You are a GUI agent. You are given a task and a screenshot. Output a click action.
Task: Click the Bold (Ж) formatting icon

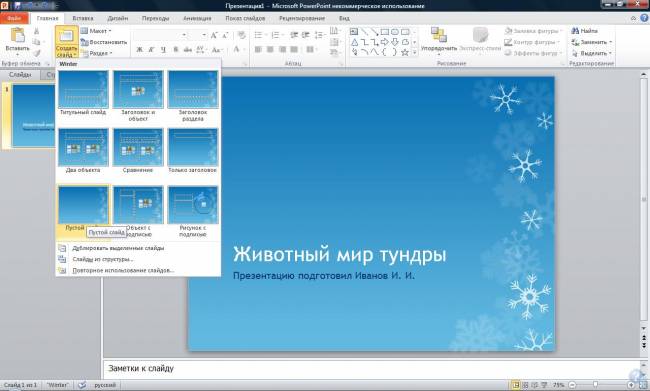[140, 50]
